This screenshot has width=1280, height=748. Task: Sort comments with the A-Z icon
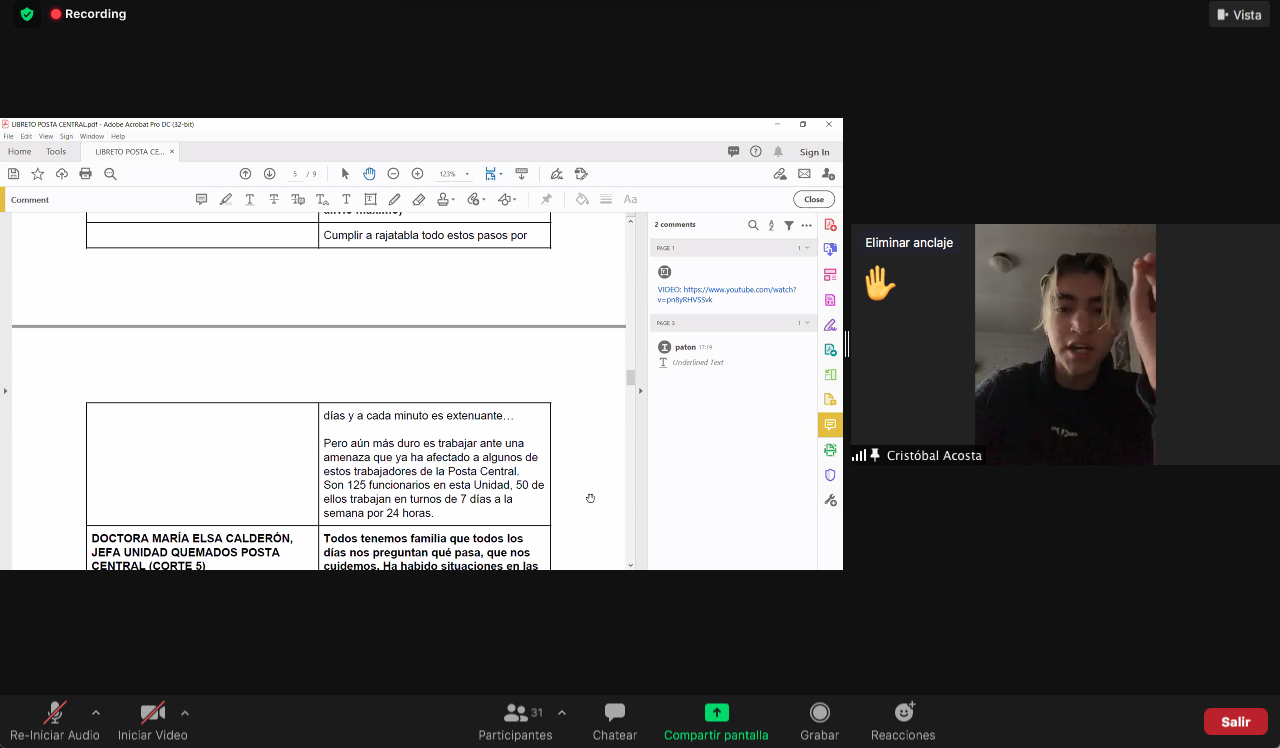(771, 225)
